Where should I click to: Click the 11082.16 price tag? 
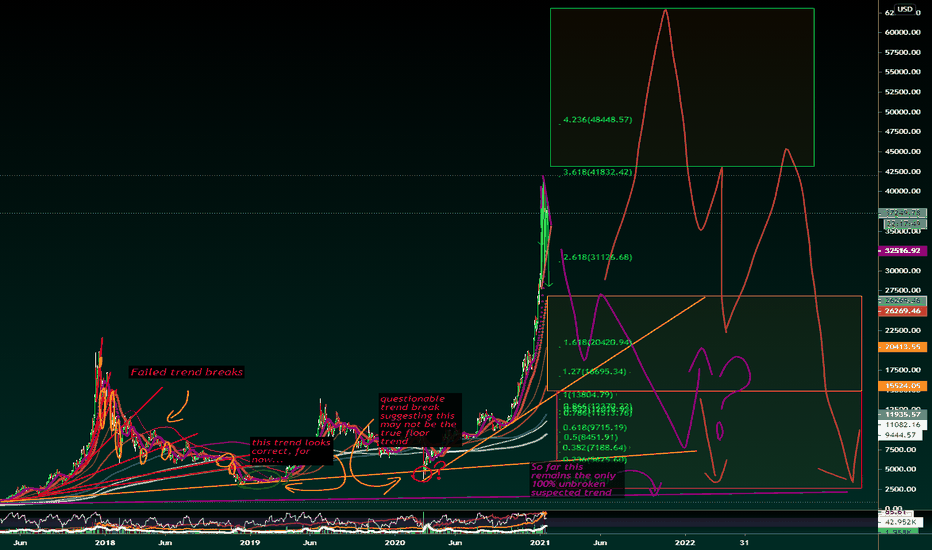902,425
